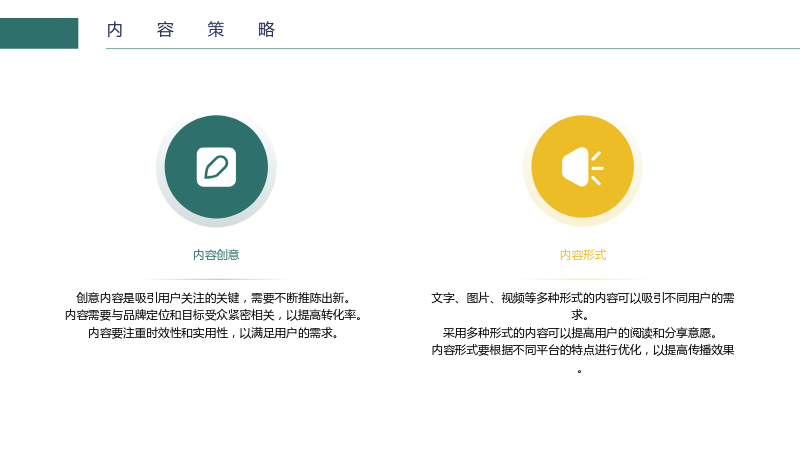800x450 pixels.
Task: Click the character 略 in the title
Action: pyautogui.click(x=266, y=30)
